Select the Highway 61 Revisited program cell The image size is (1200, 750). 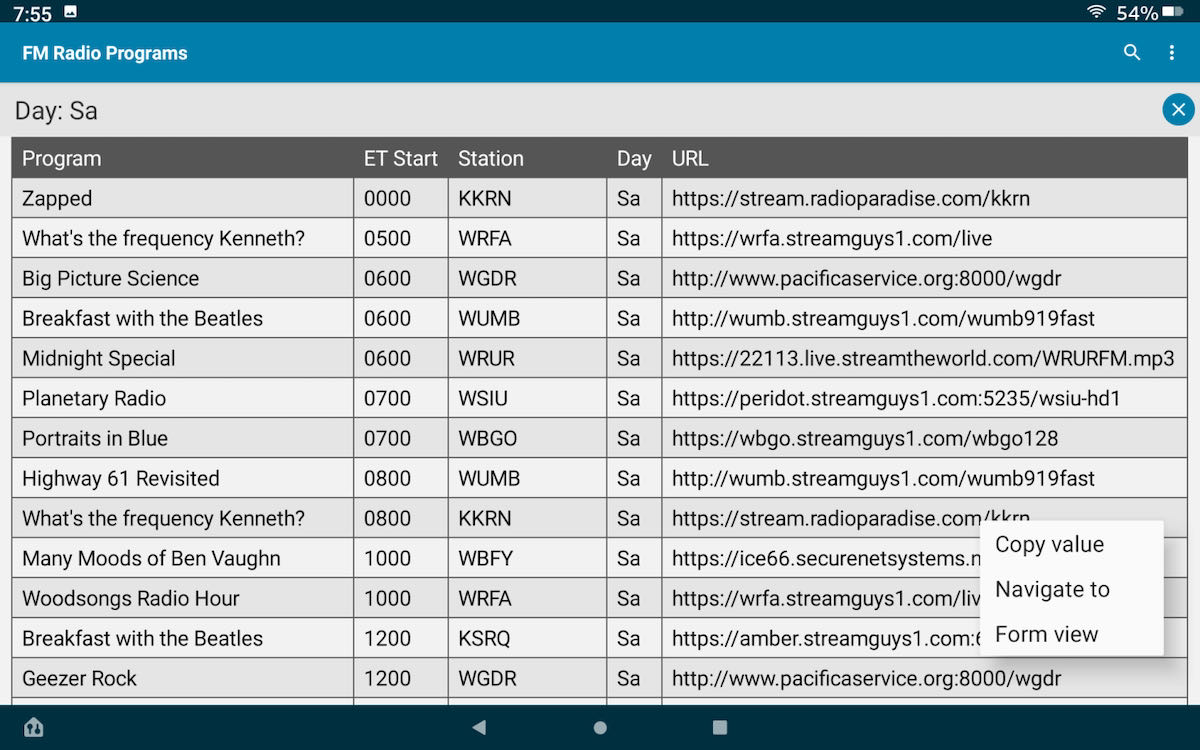click(x=183, y=478)
